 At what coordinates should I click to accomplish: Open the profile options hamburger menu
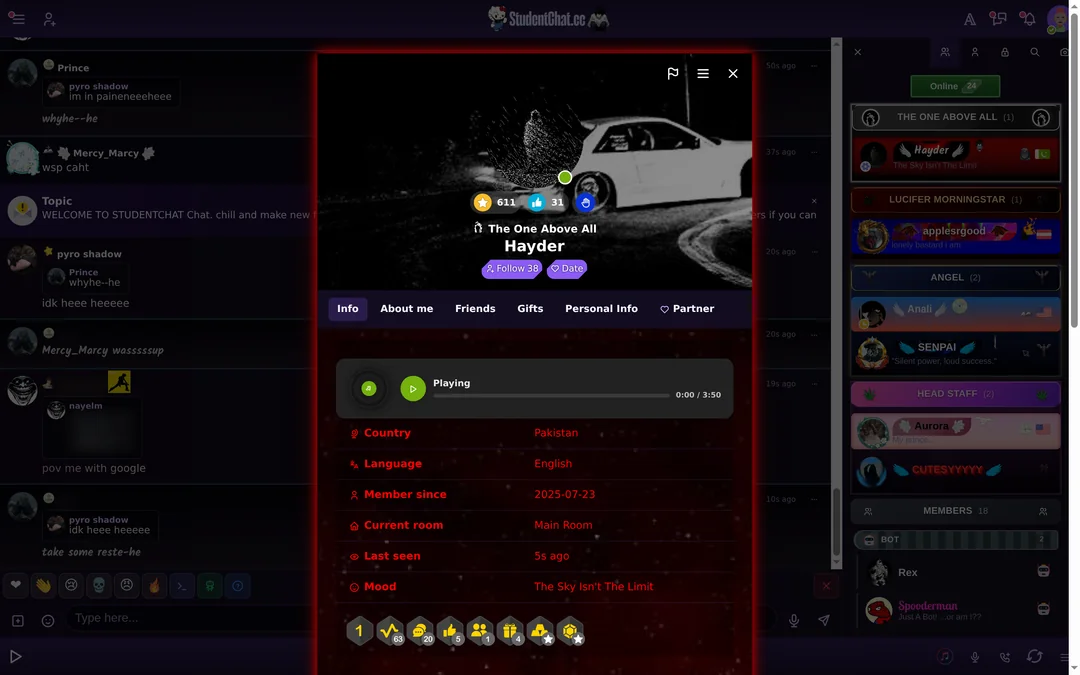click(x=703, y=73)
